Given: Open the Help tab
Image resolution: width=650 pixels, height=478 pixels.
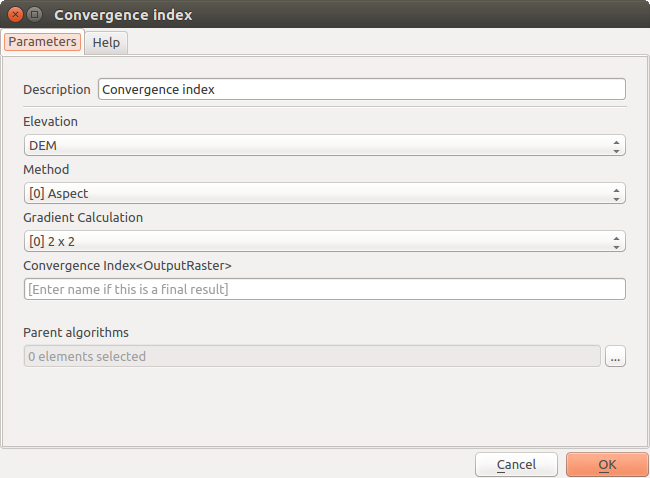Looking at the screenshot, I should click(106, 43).
